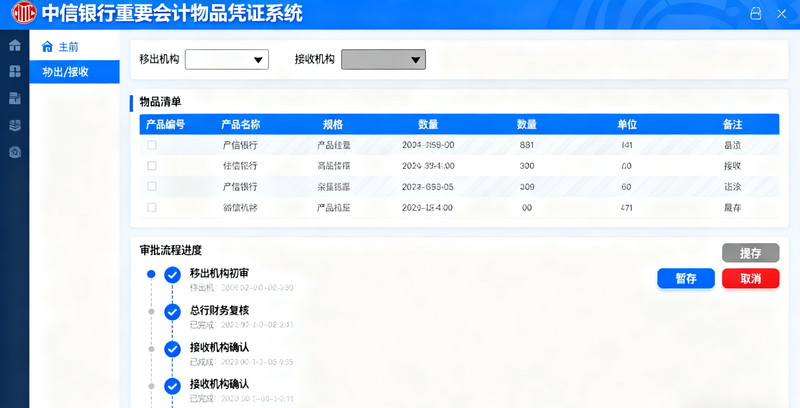Click the 审批流程进度 section title

(x=171, y=250)
